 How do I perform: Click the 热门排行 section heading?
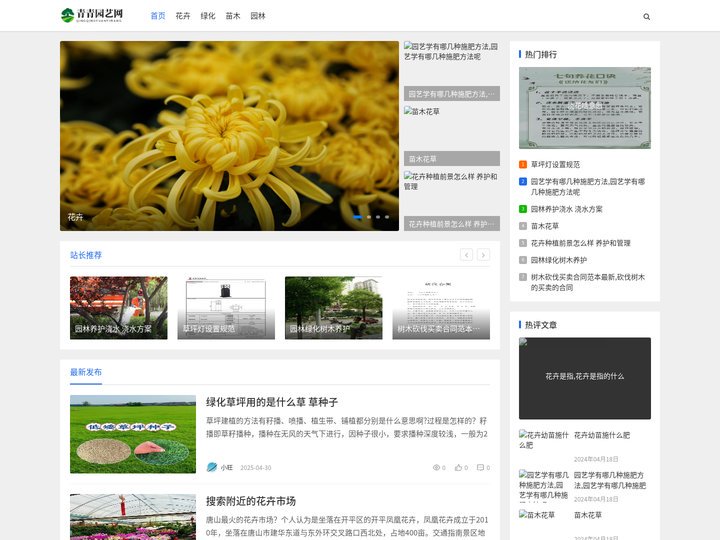pos(540,54)
